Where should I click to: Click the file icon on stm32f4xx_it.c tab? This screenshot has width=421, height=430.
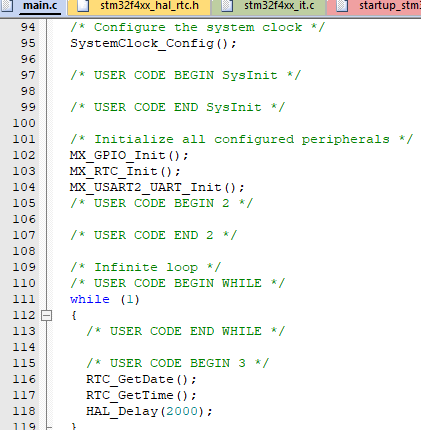point(227,6)
